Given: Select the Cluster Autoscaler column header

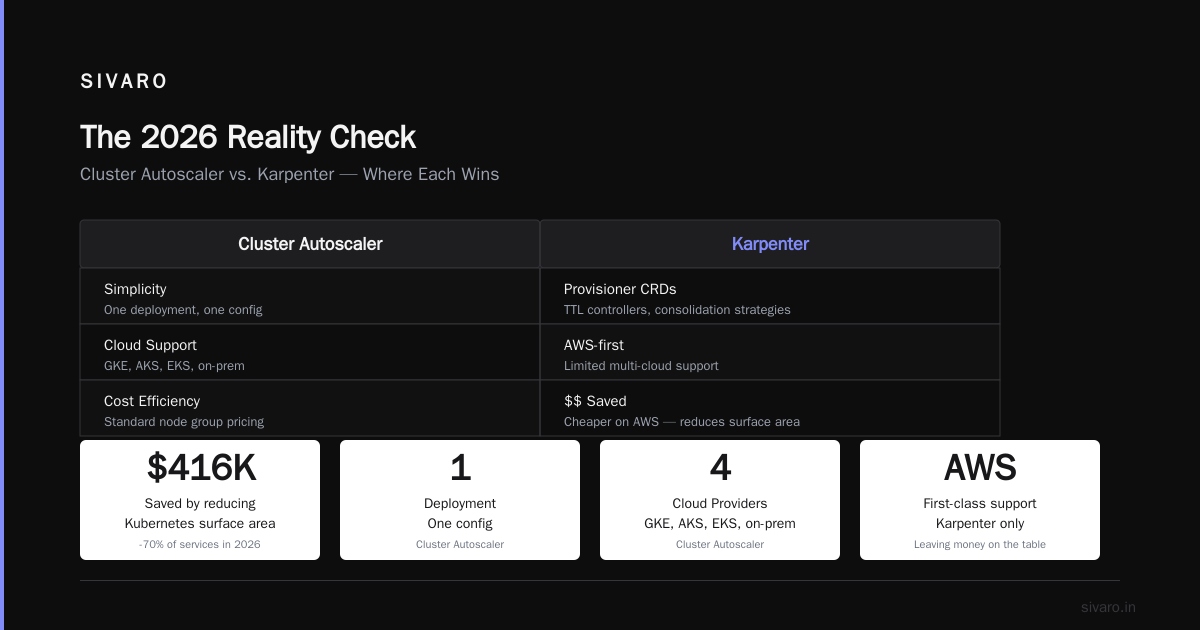Looking at the screenshot, I should pos(310,244).
